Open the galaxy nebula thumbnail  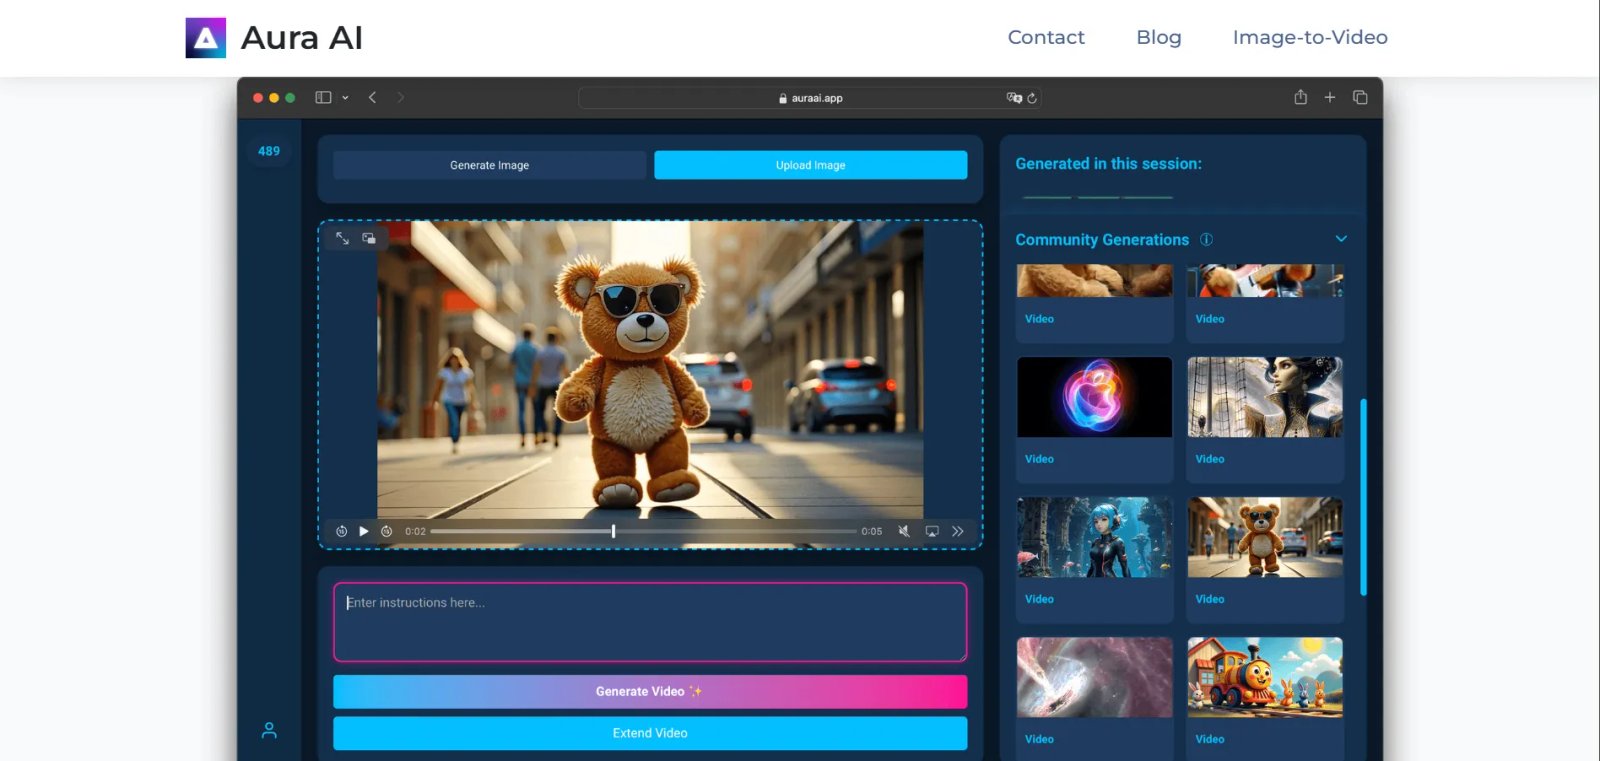(1095, 677)
